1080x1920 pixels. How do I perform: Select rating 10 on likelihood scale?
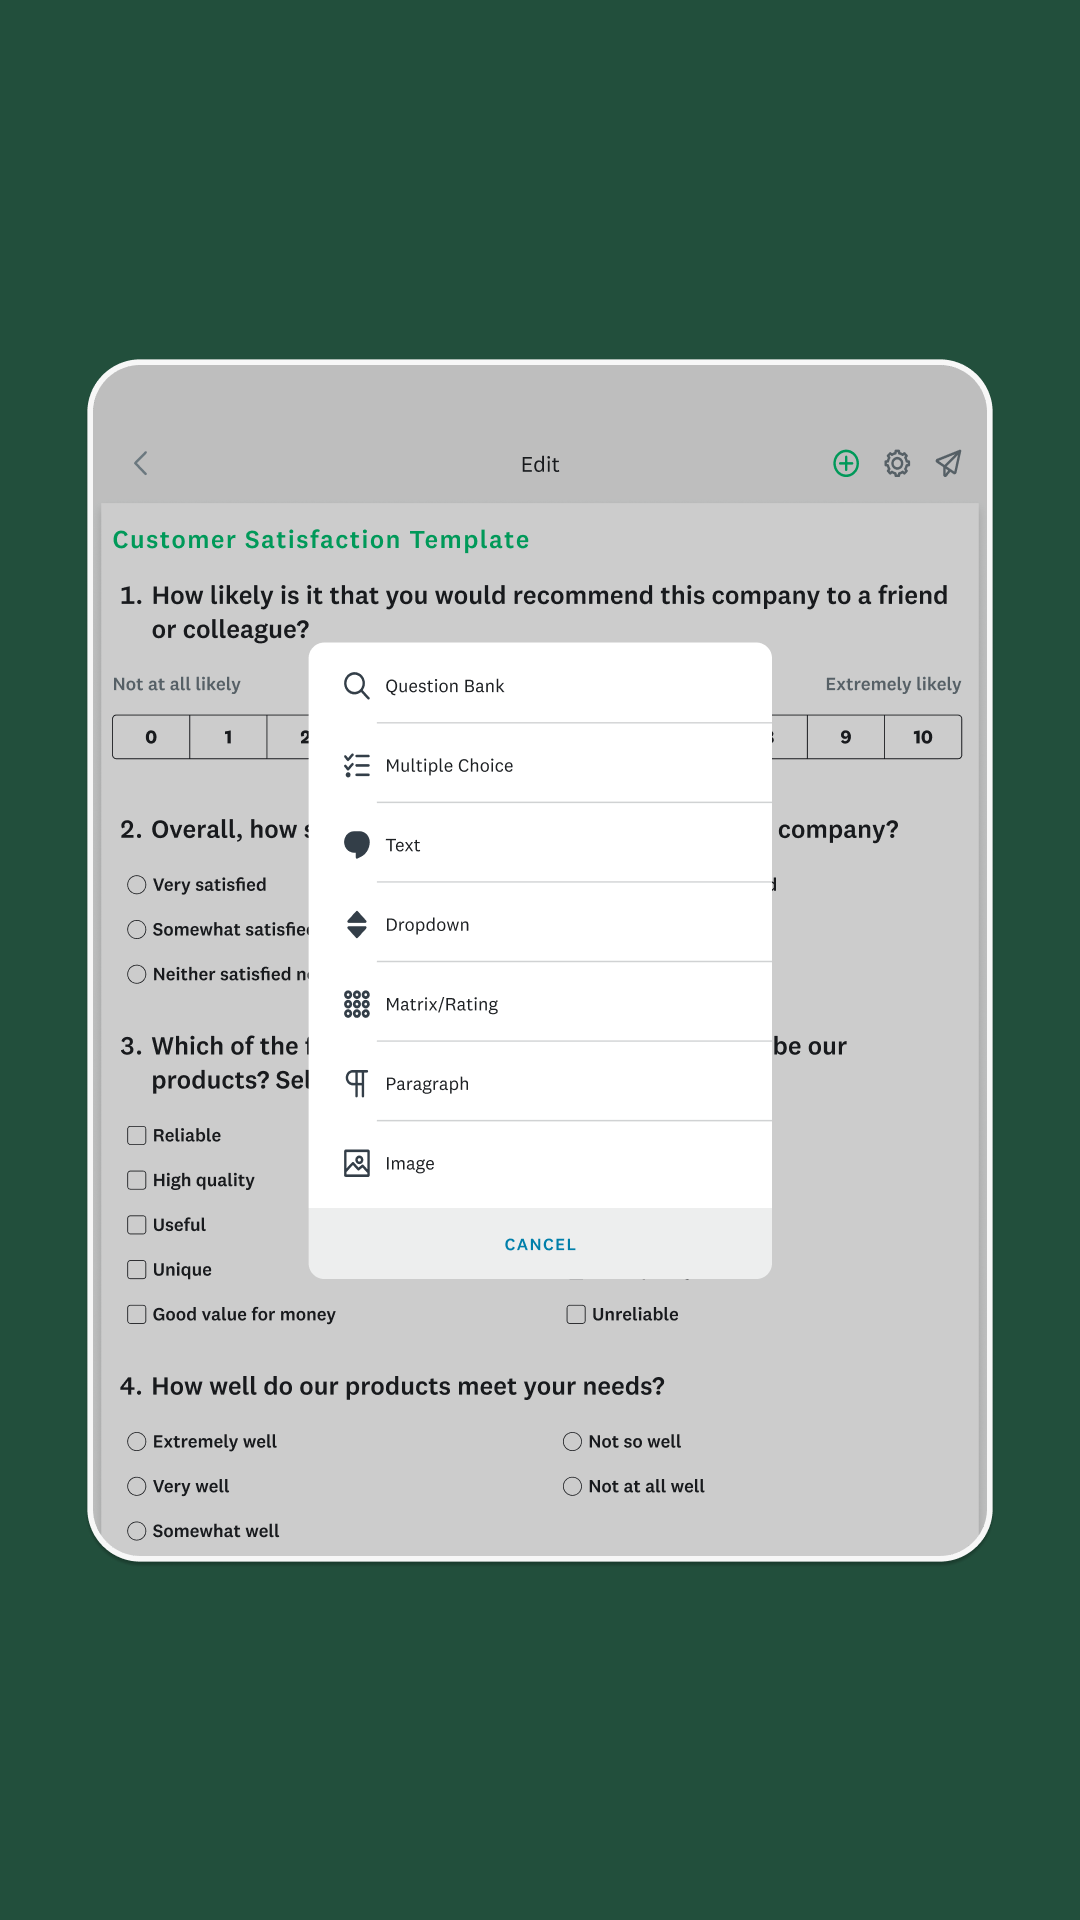point(923,737)
